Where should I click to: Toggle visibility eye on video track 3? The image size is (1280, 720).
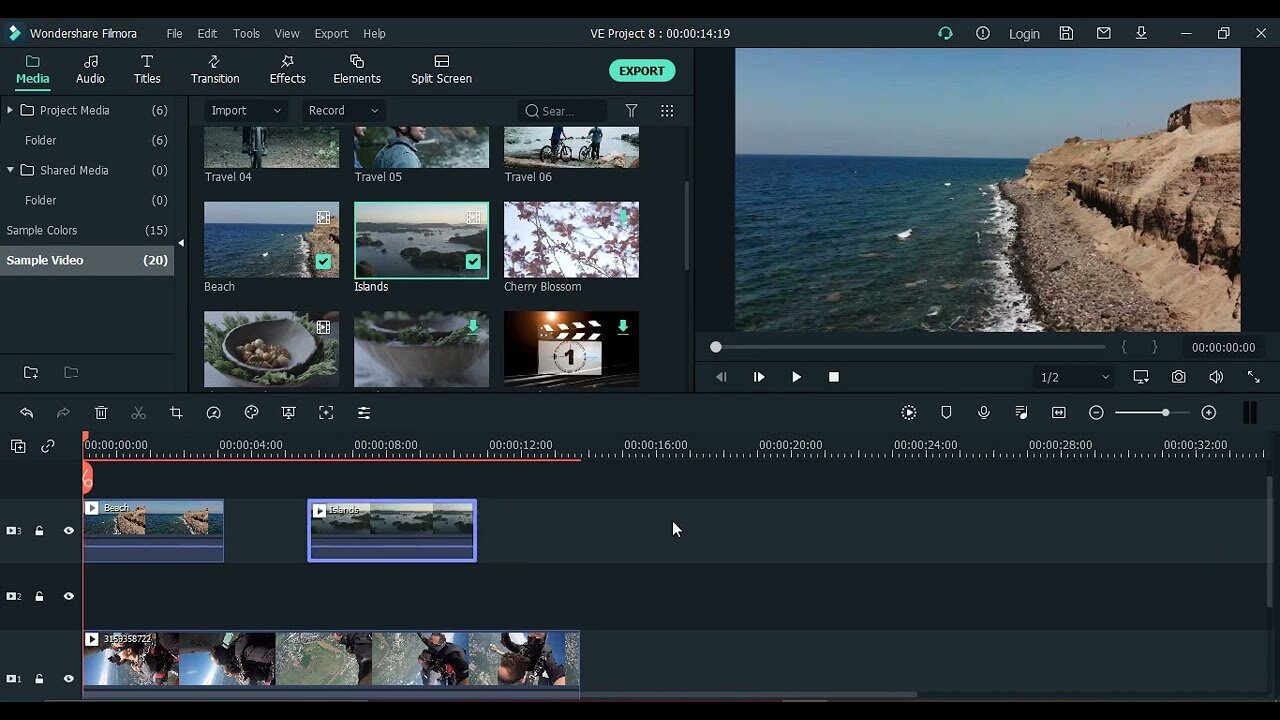[x=69, y=531]
